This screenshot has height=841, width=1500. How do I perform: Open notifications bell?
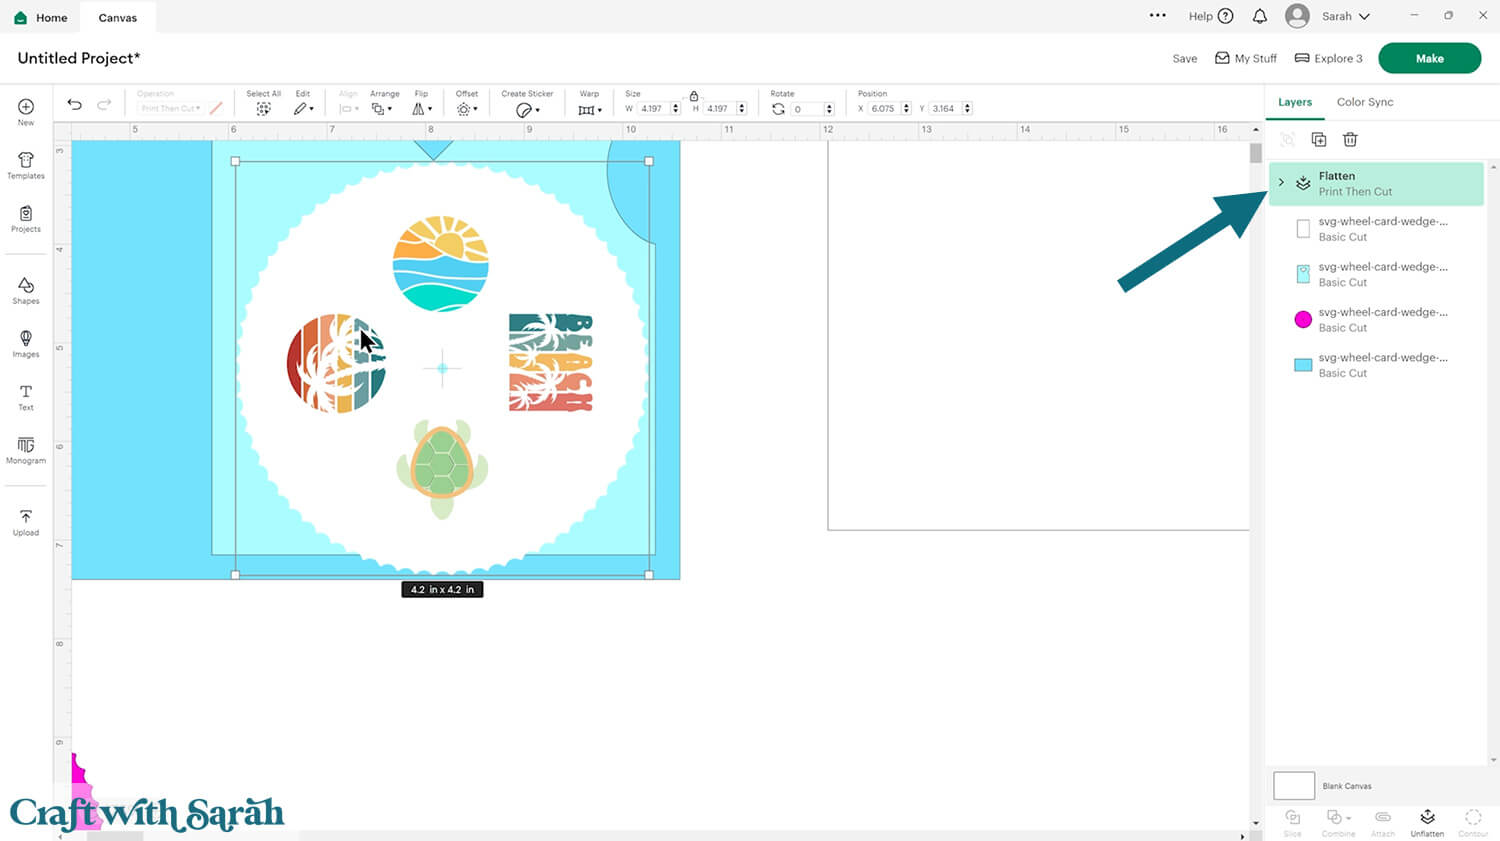[1260, 16]
